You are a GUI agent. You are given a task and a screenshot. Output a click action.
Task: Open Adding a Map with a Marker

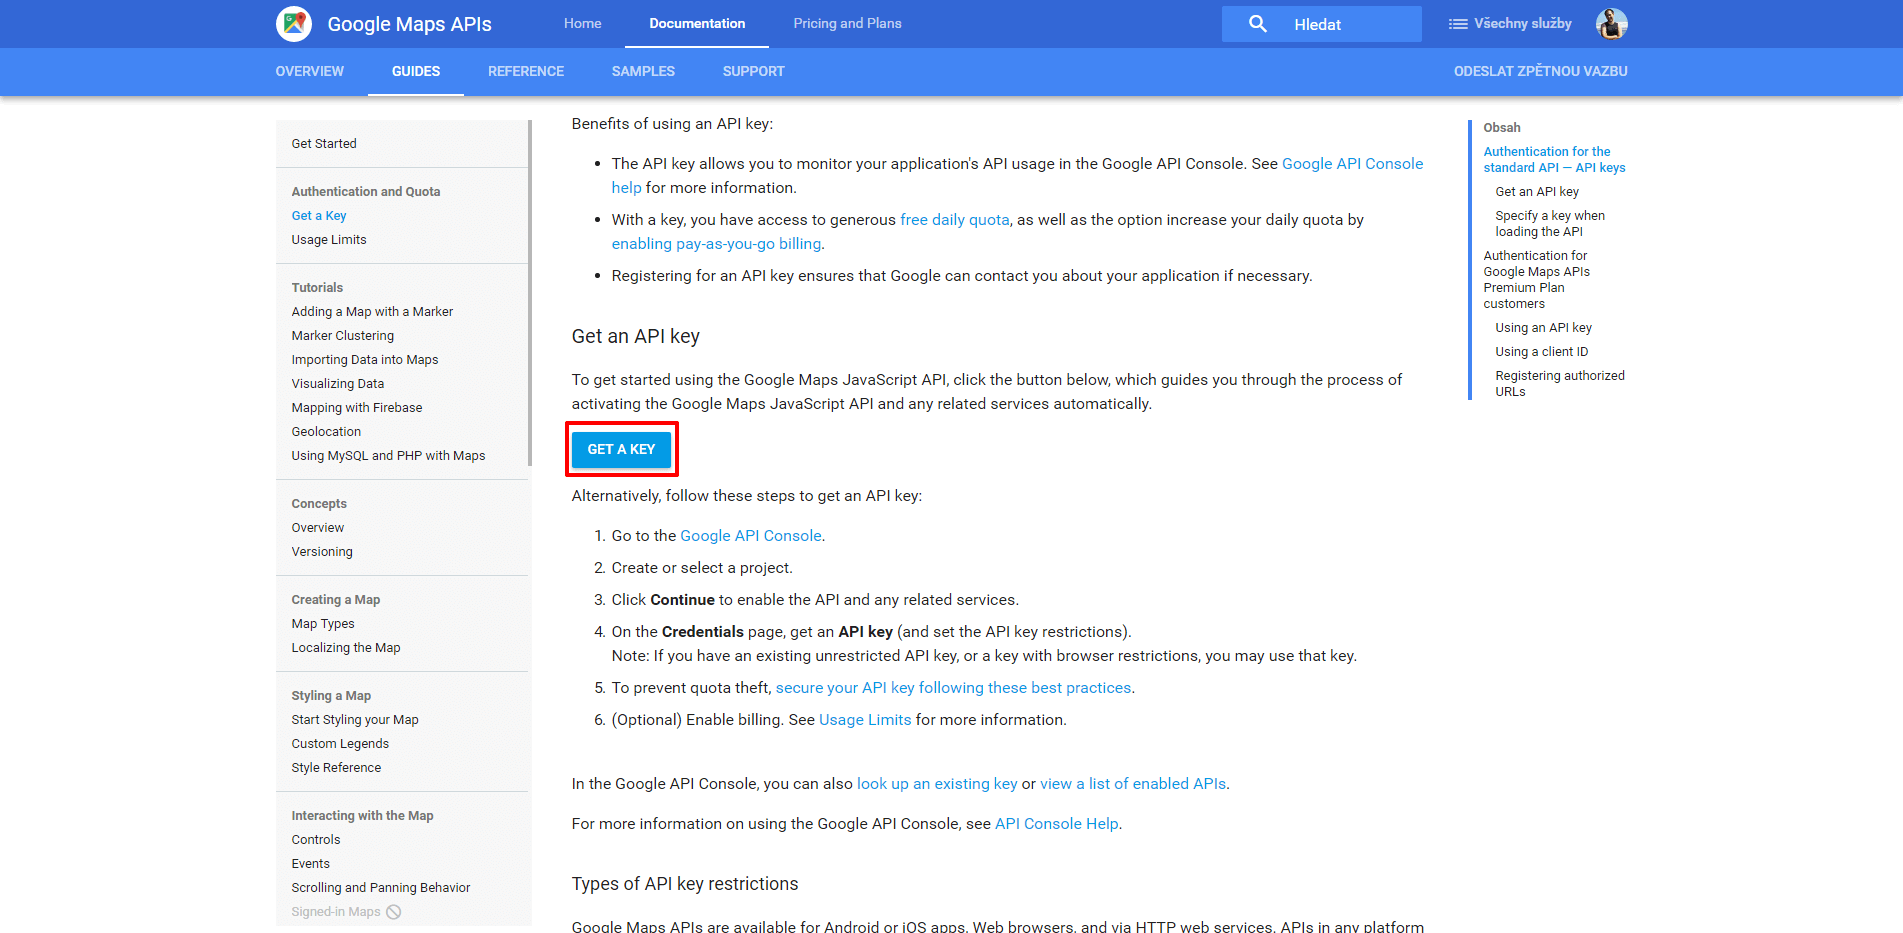[372, 312]
